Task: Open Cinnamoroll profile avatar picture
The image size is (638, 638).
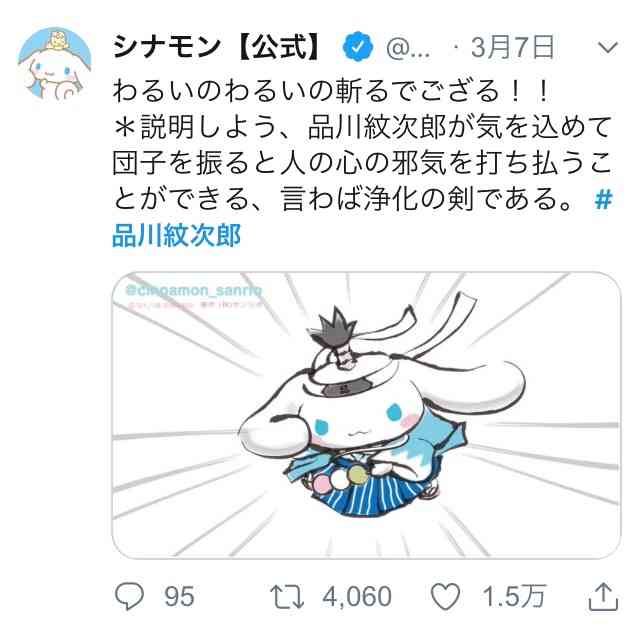Action: [55, 63]
